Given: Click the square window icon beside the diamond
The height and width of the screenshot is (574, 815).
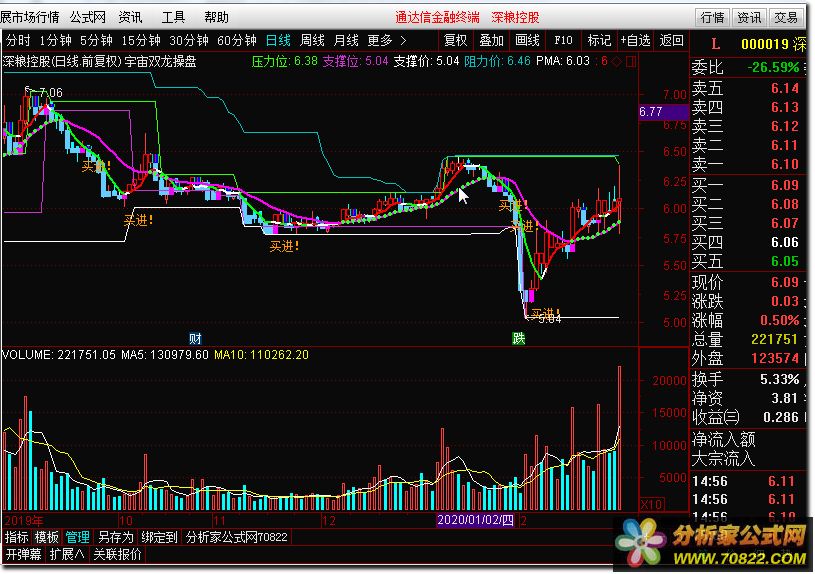Looking at the screenshot, I should 628,61.
